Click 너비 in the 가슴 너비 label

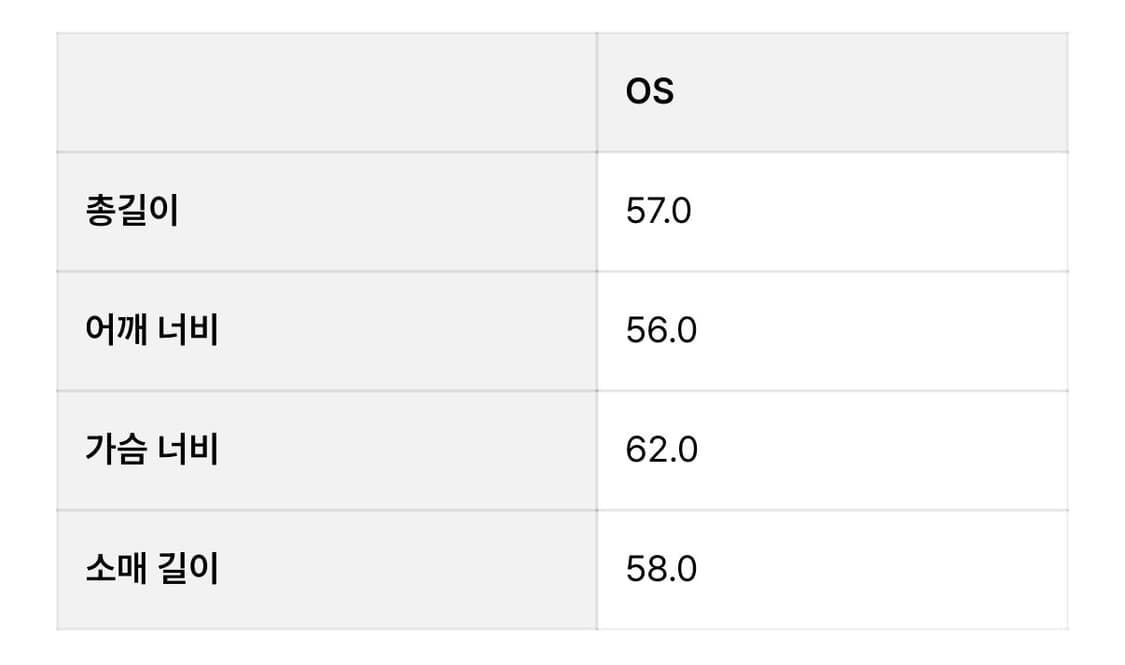click(189, 449)
